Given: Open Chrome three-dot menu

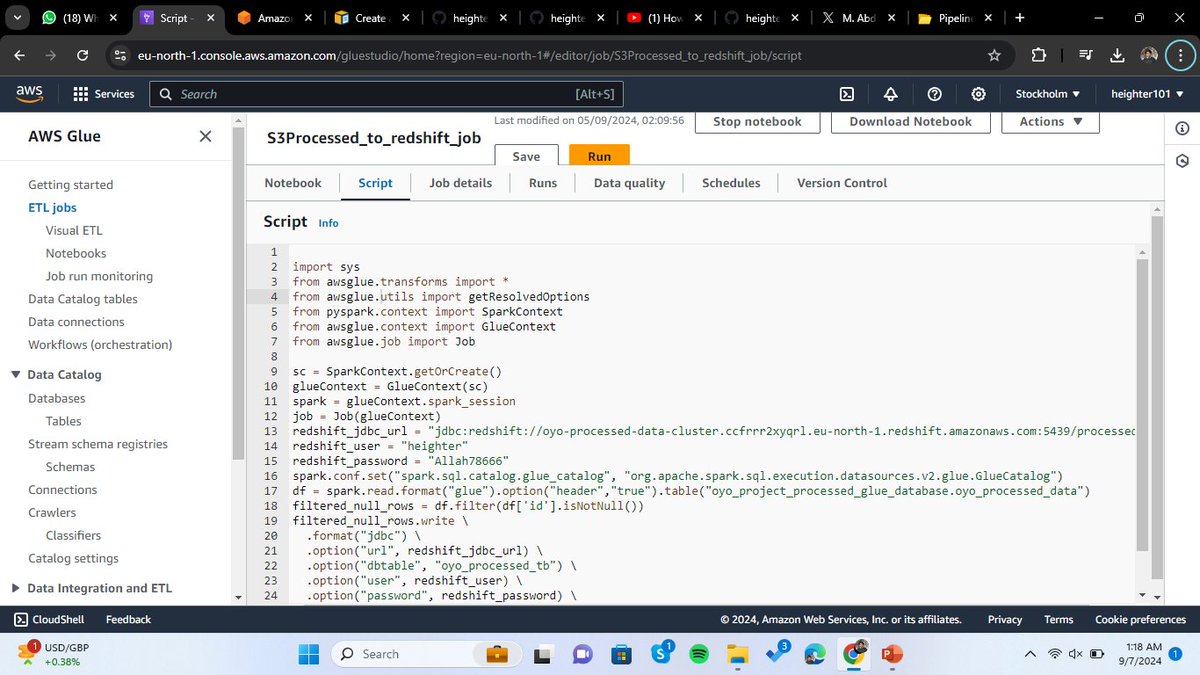Looking at the screenshot, I should (x=1180, y=56).
